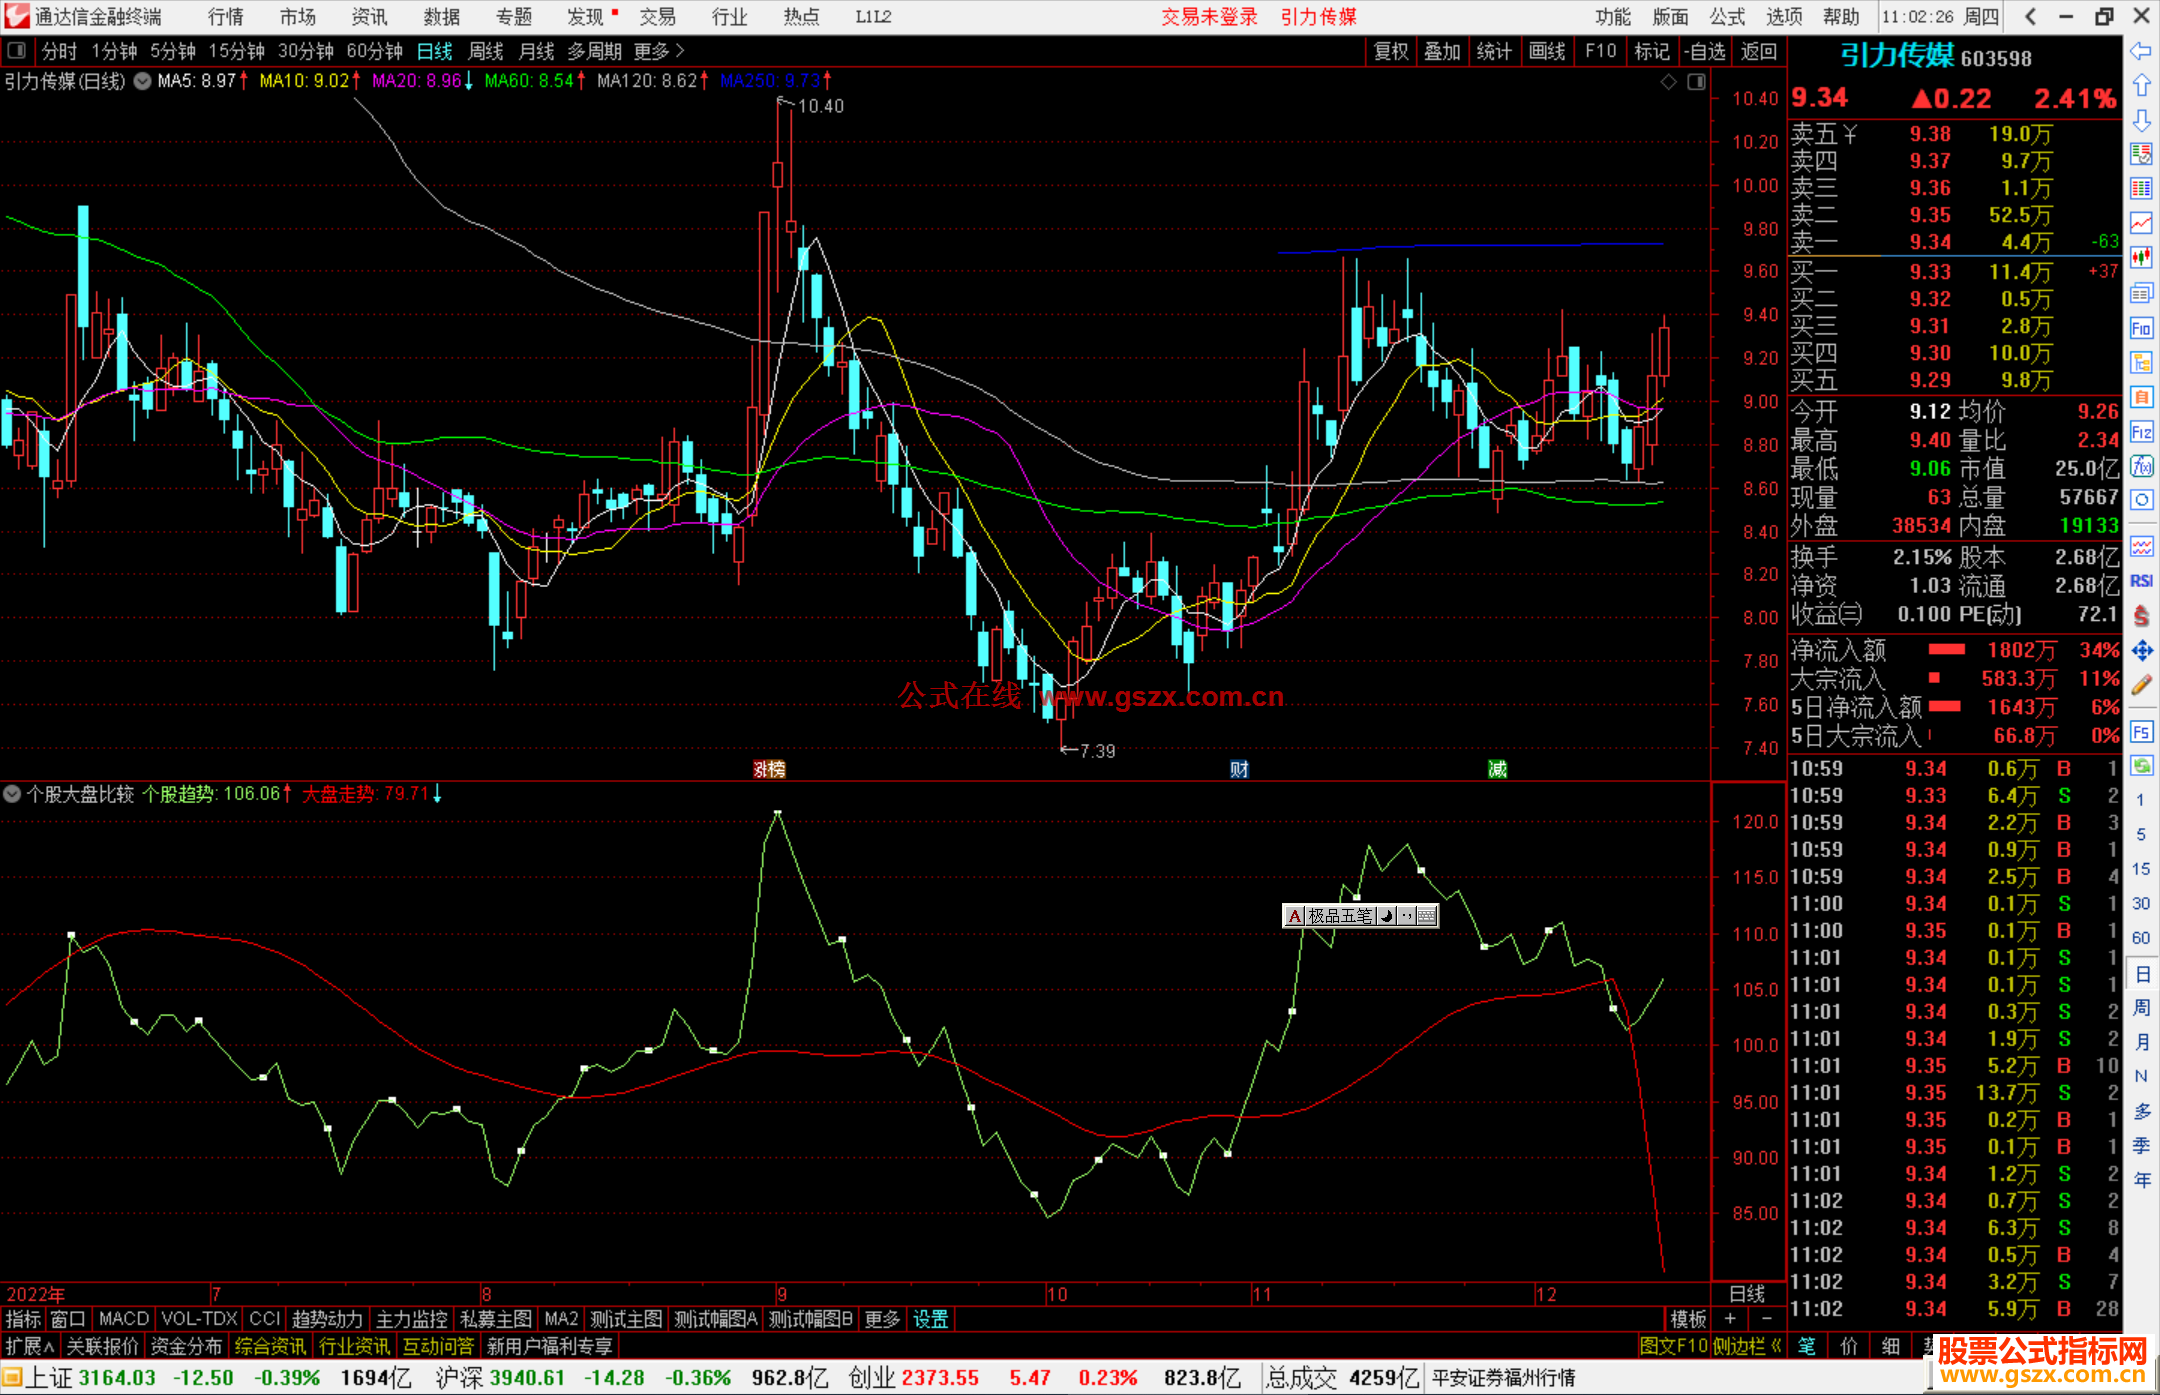The height and width of the screenshot is (1395, 2160).
Task: Toggle the 个股大盘比较 indicator round button
Action: tap(12, 794)
